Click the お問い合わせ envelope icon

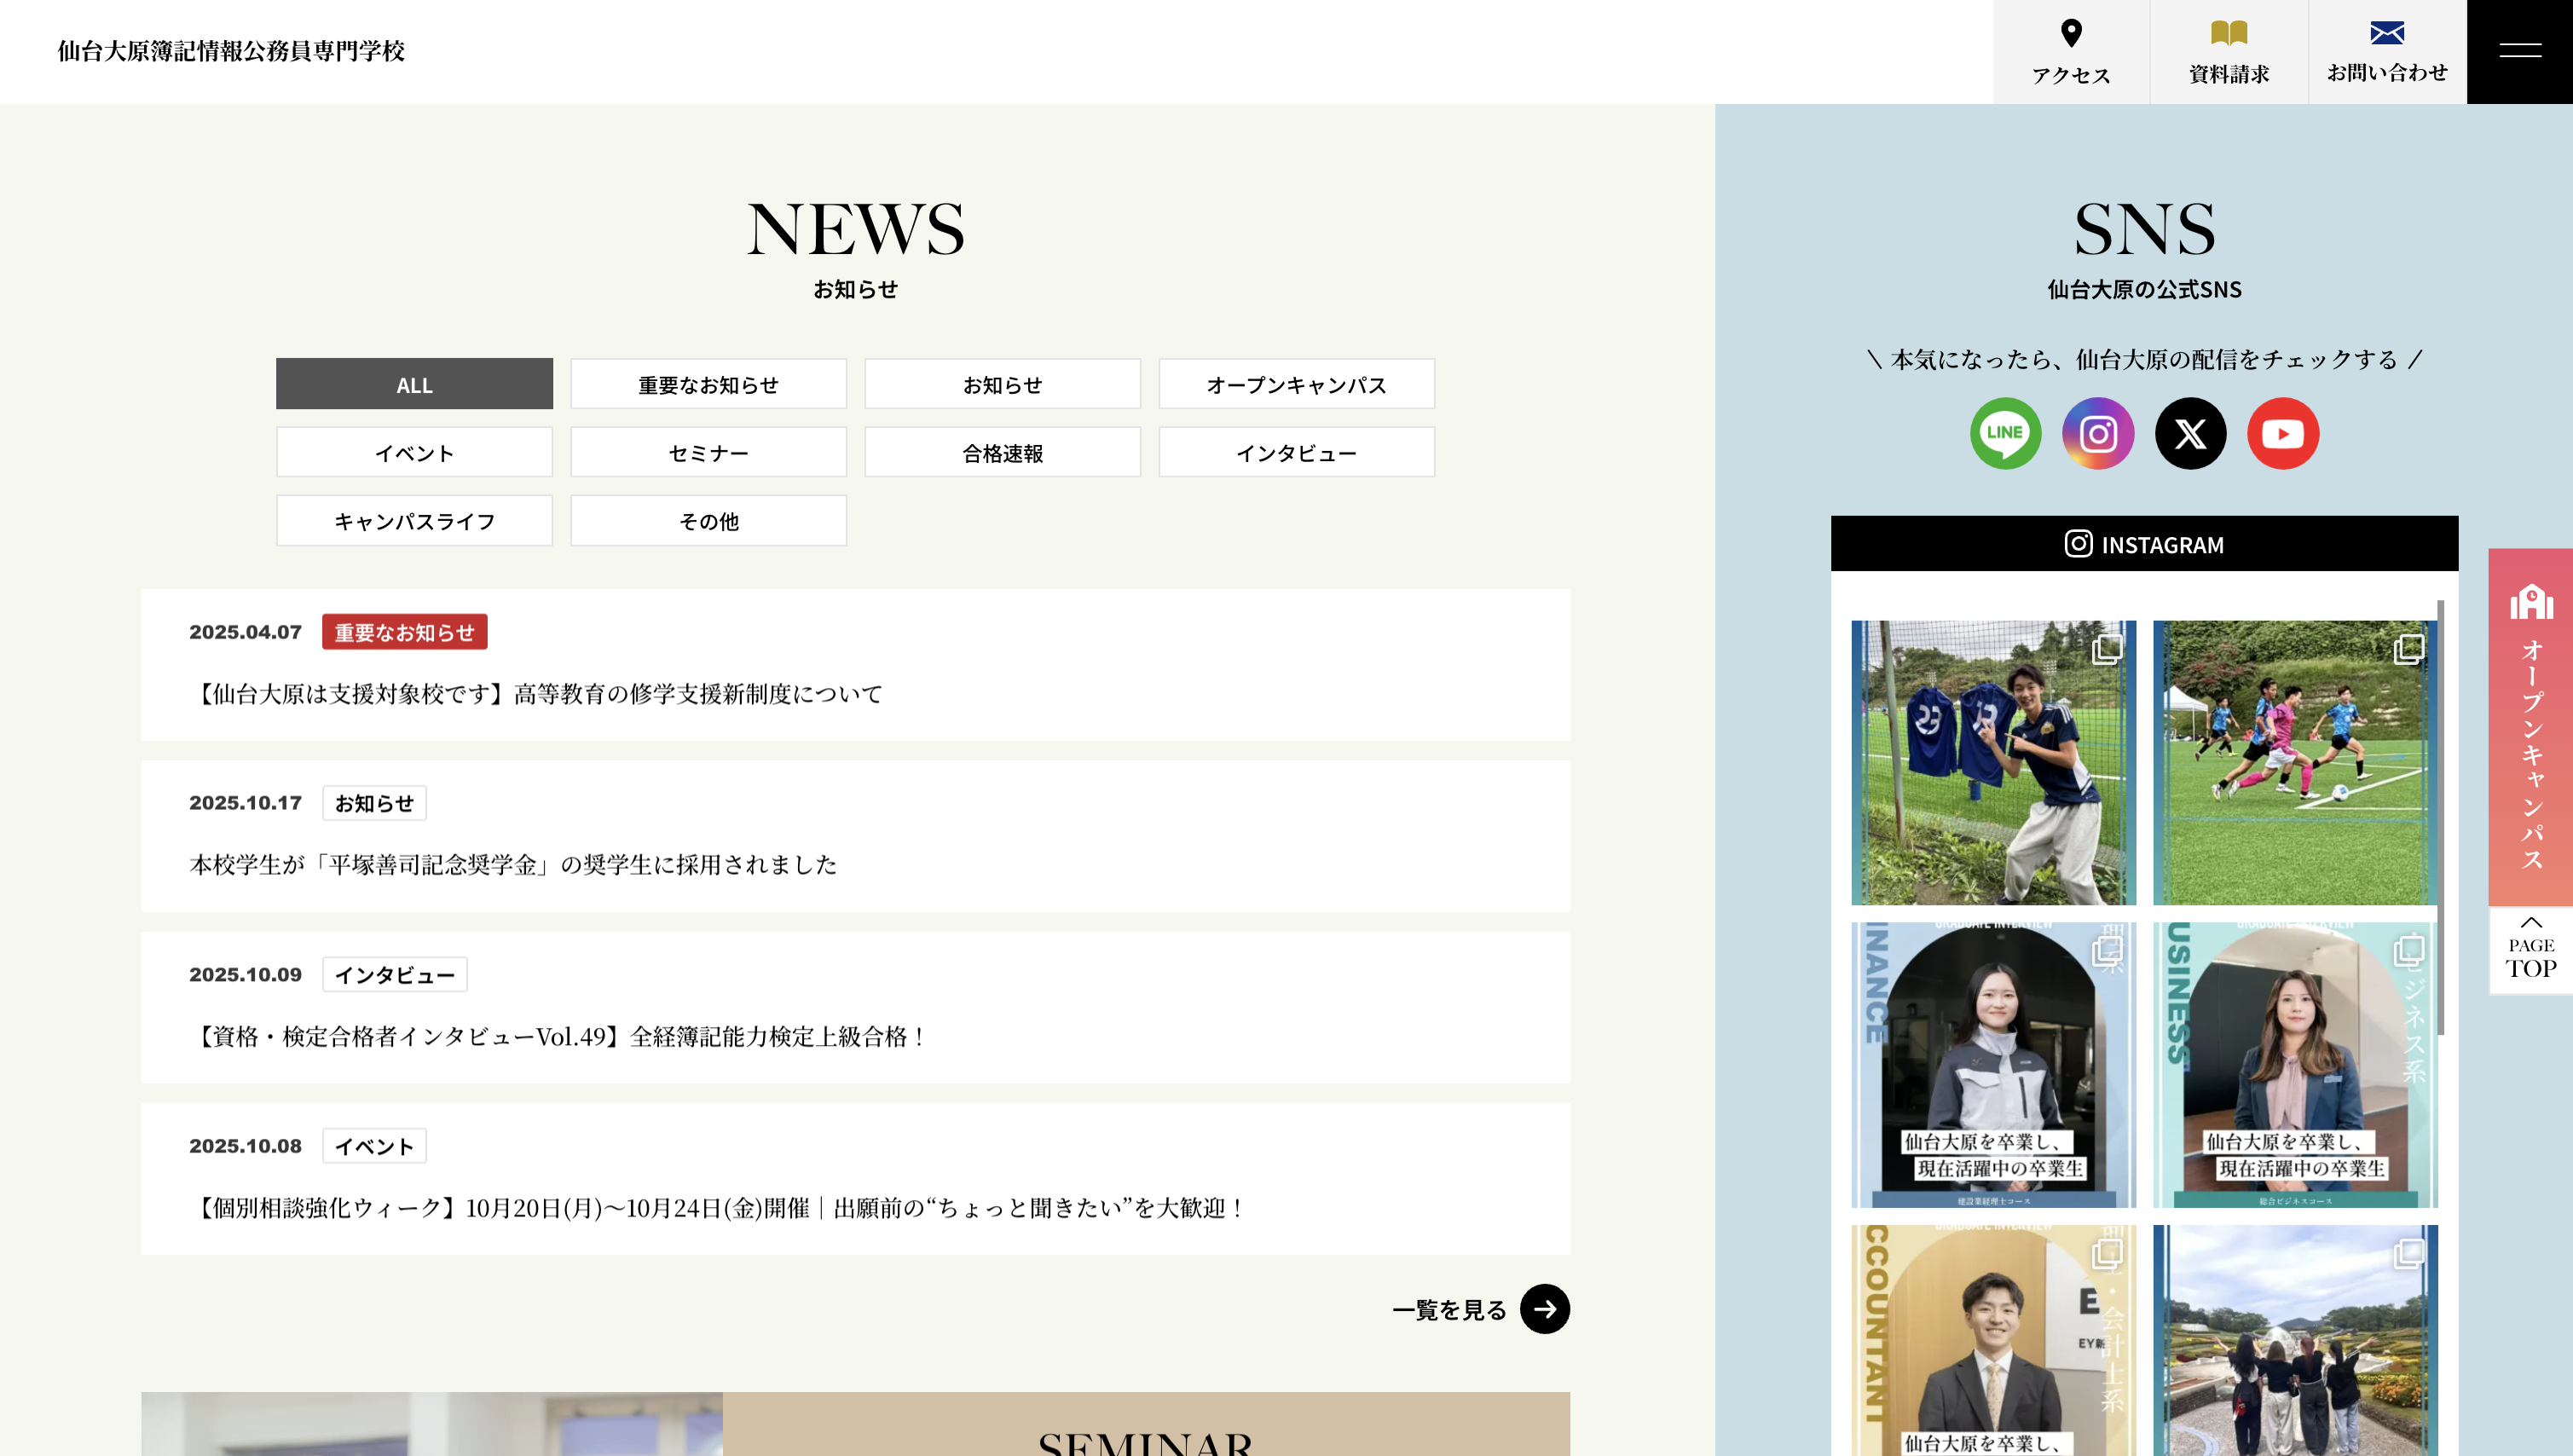2386,33
